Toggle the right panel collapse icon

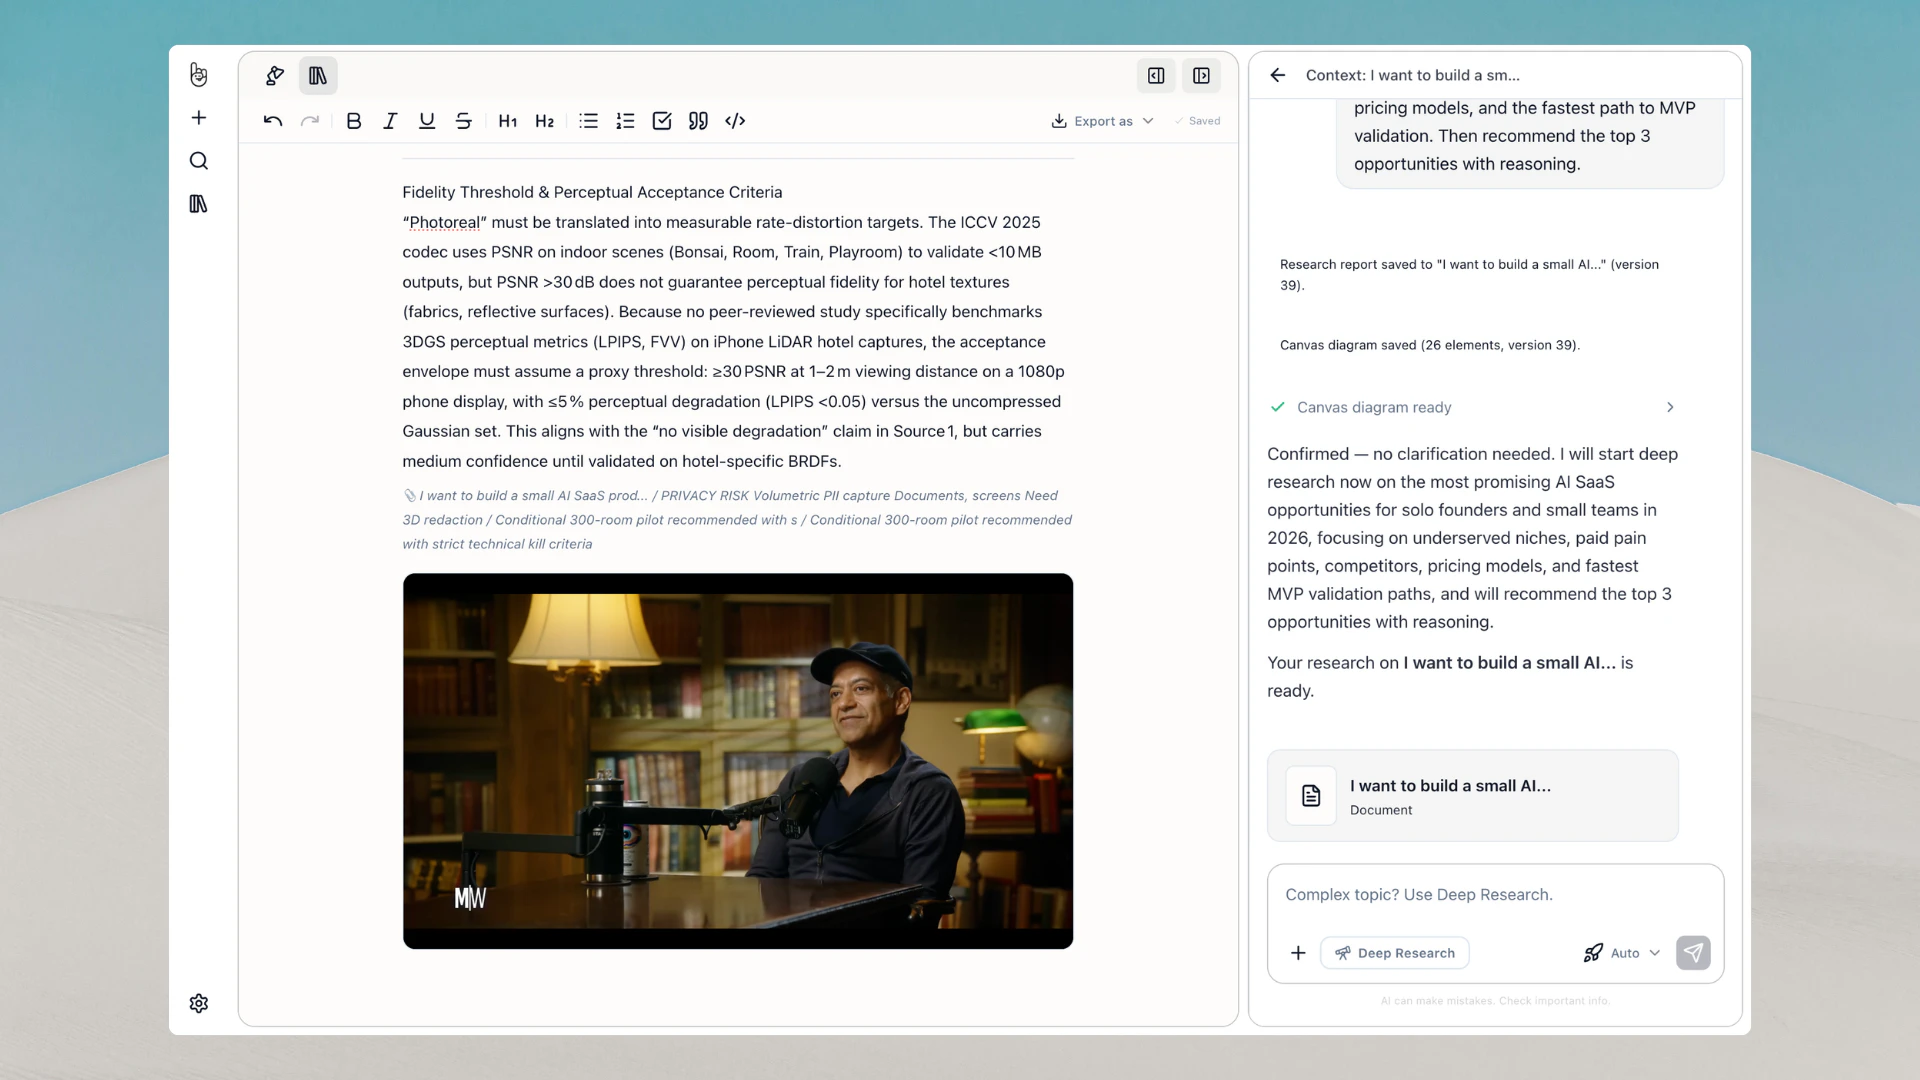pos(1201,76)
